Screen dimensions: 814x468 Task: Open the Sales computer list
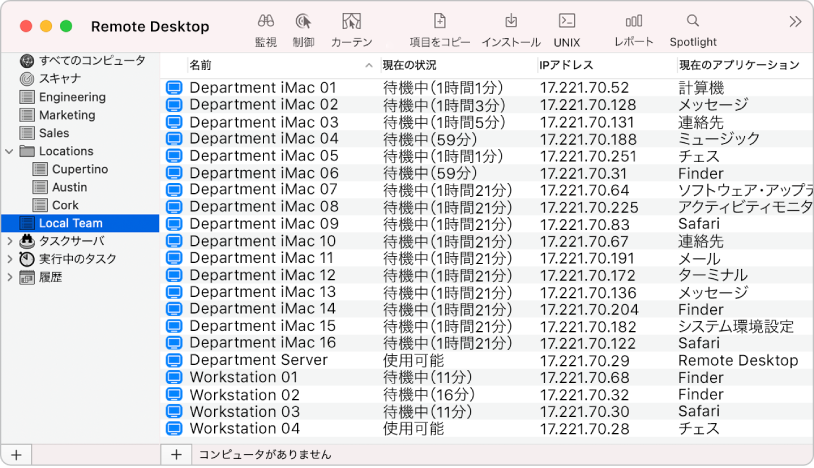click(x=54, y=133)
